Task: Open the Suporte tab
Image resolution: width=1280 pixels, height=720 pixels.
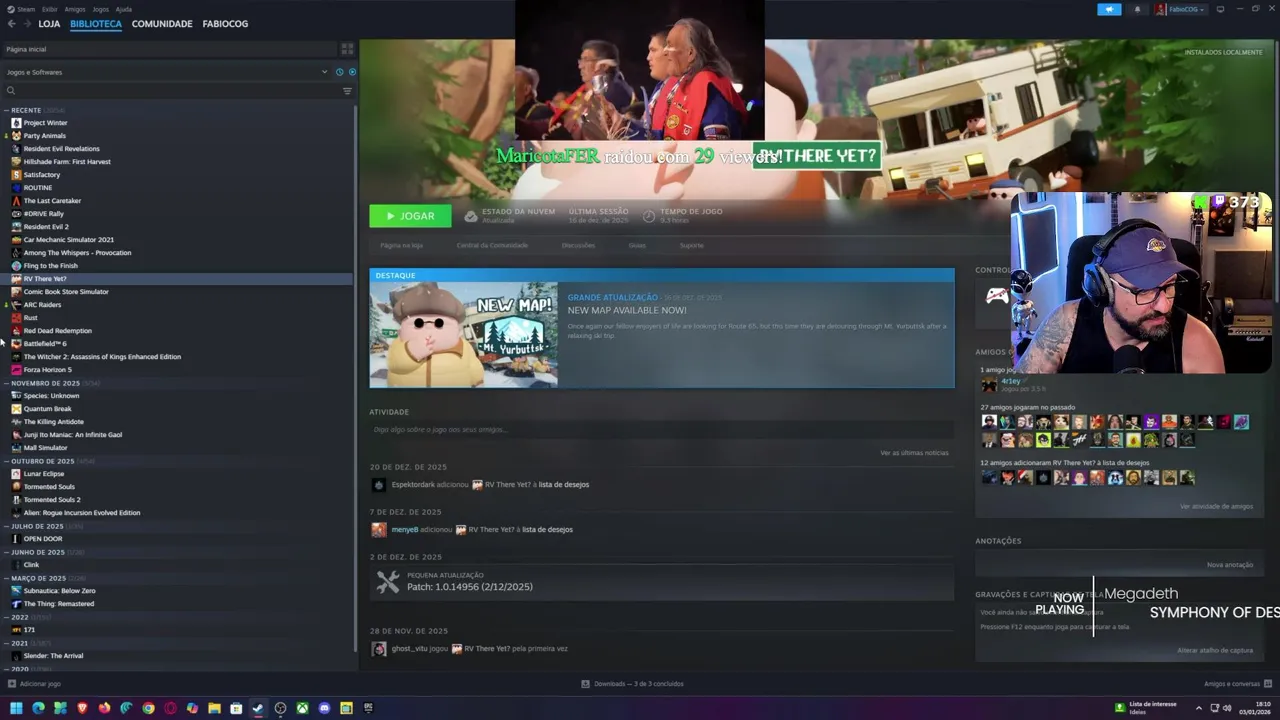Action: [692, 245]
